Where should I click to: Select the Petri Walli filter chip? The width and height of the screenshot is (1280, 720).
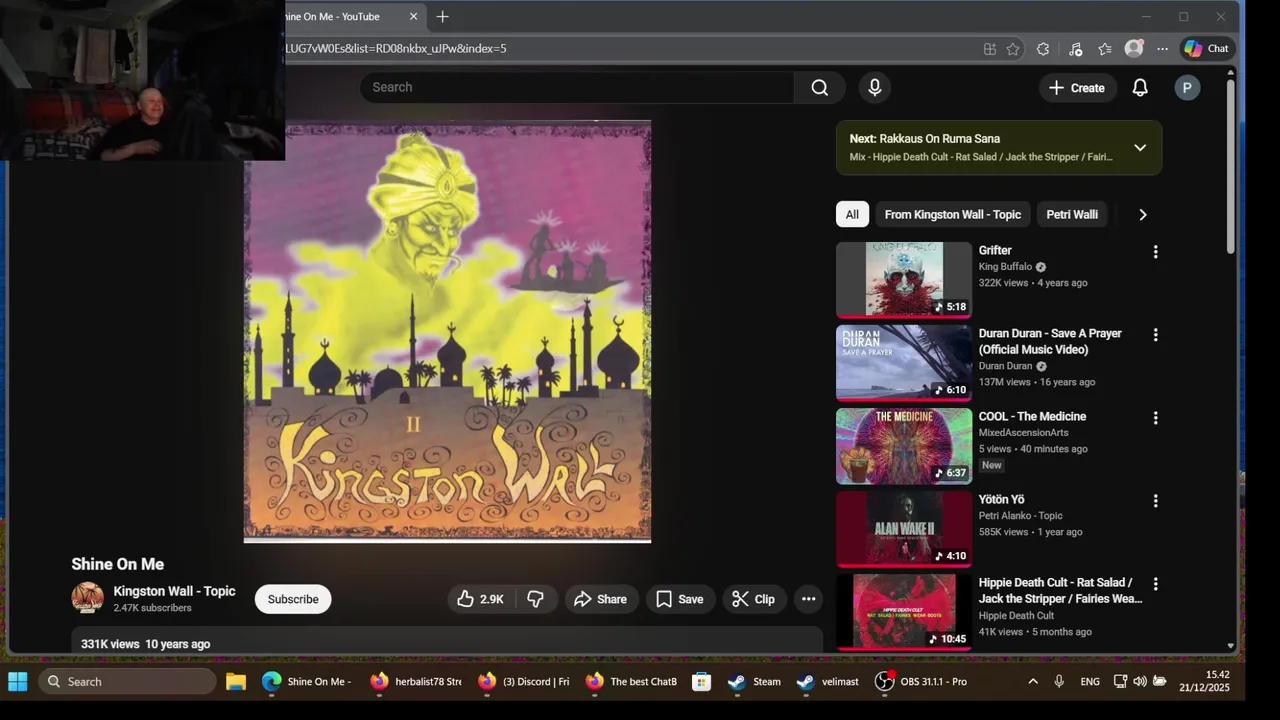pyautogui.click(x=1072, y=215)
